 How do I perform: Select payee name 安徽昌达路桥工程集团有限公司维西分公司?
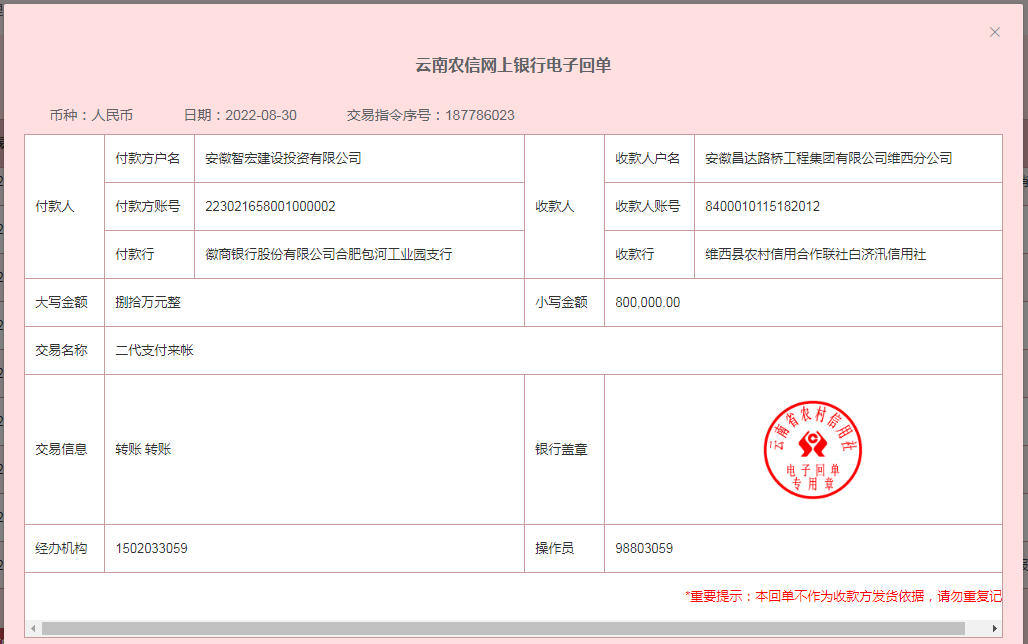tap(828, 158)
